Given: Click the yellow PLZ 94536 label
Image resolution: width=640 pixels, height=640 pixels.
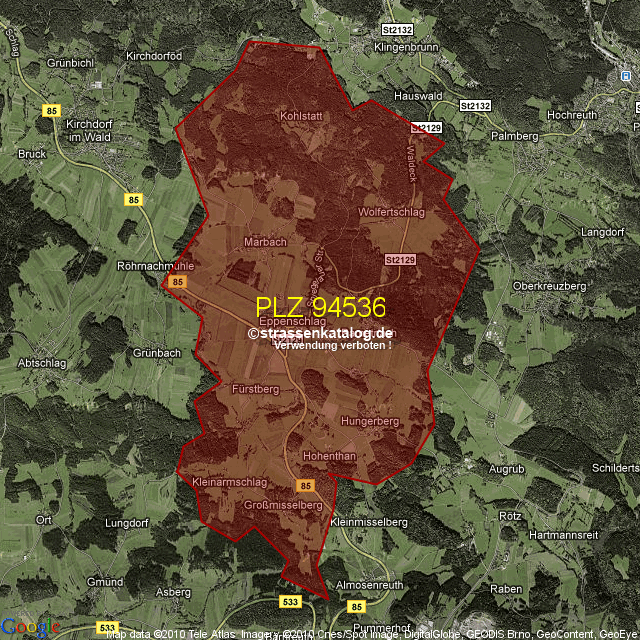Looking at the screenshot, I should [320, 307].
